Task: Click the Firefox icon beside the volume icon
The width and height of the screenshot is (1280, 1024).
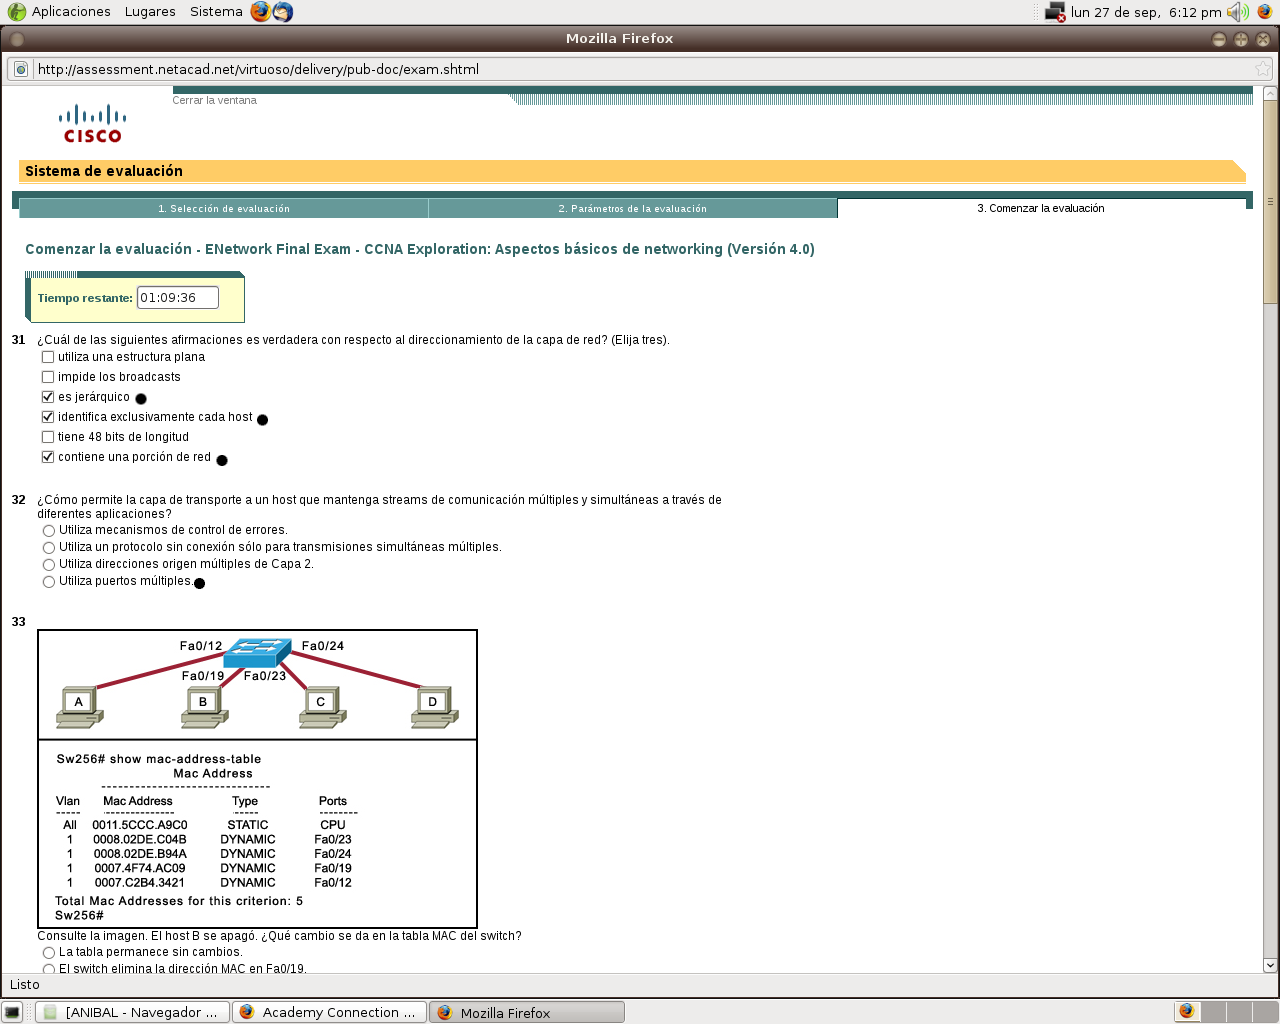Action: point(1265,12)
